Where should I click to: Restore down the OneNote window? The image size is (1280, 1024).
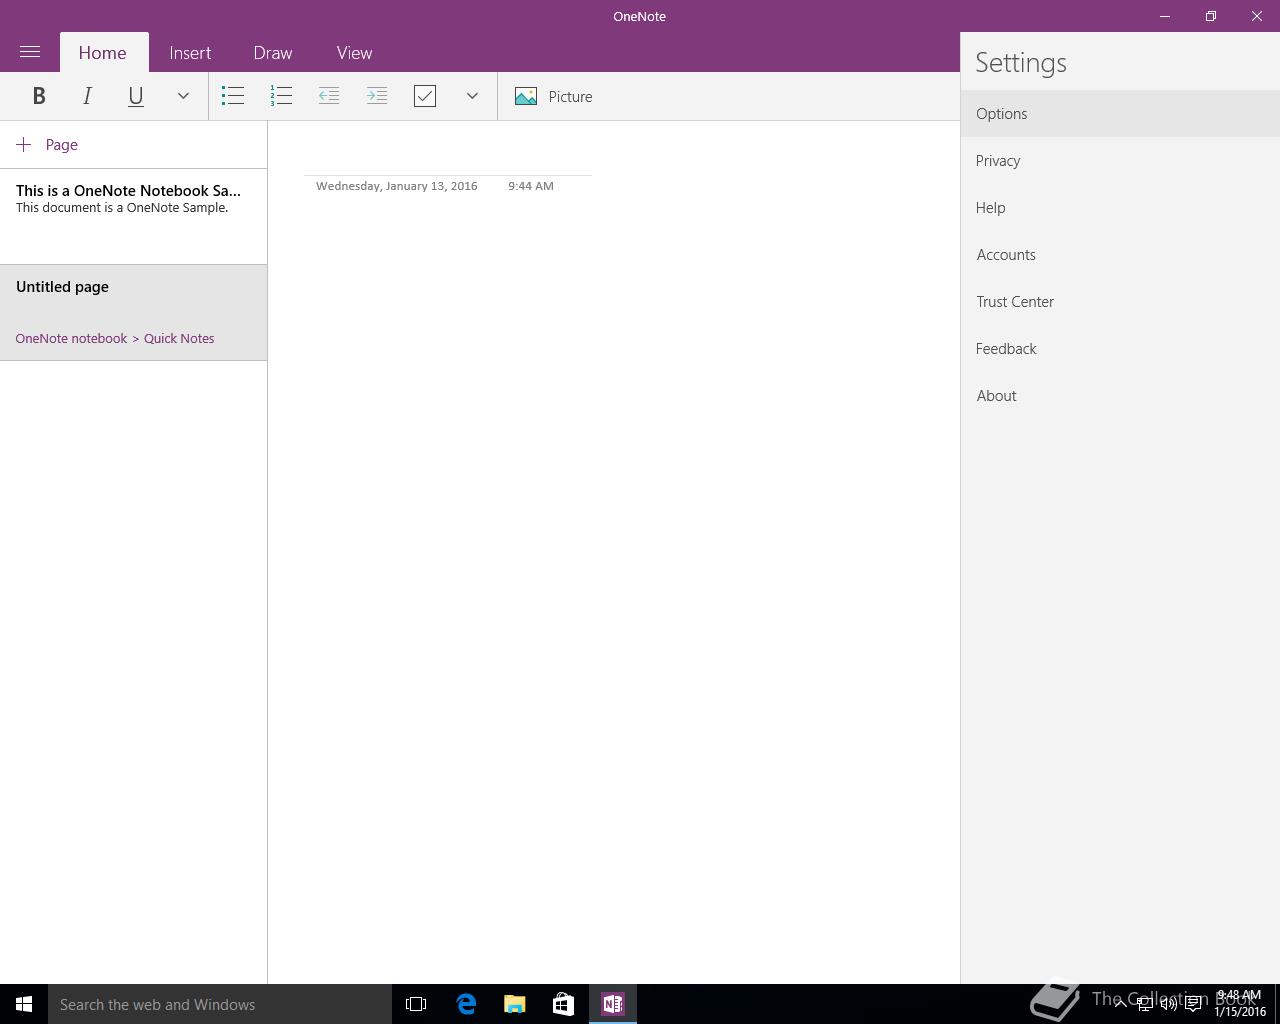coord(1211,16)
